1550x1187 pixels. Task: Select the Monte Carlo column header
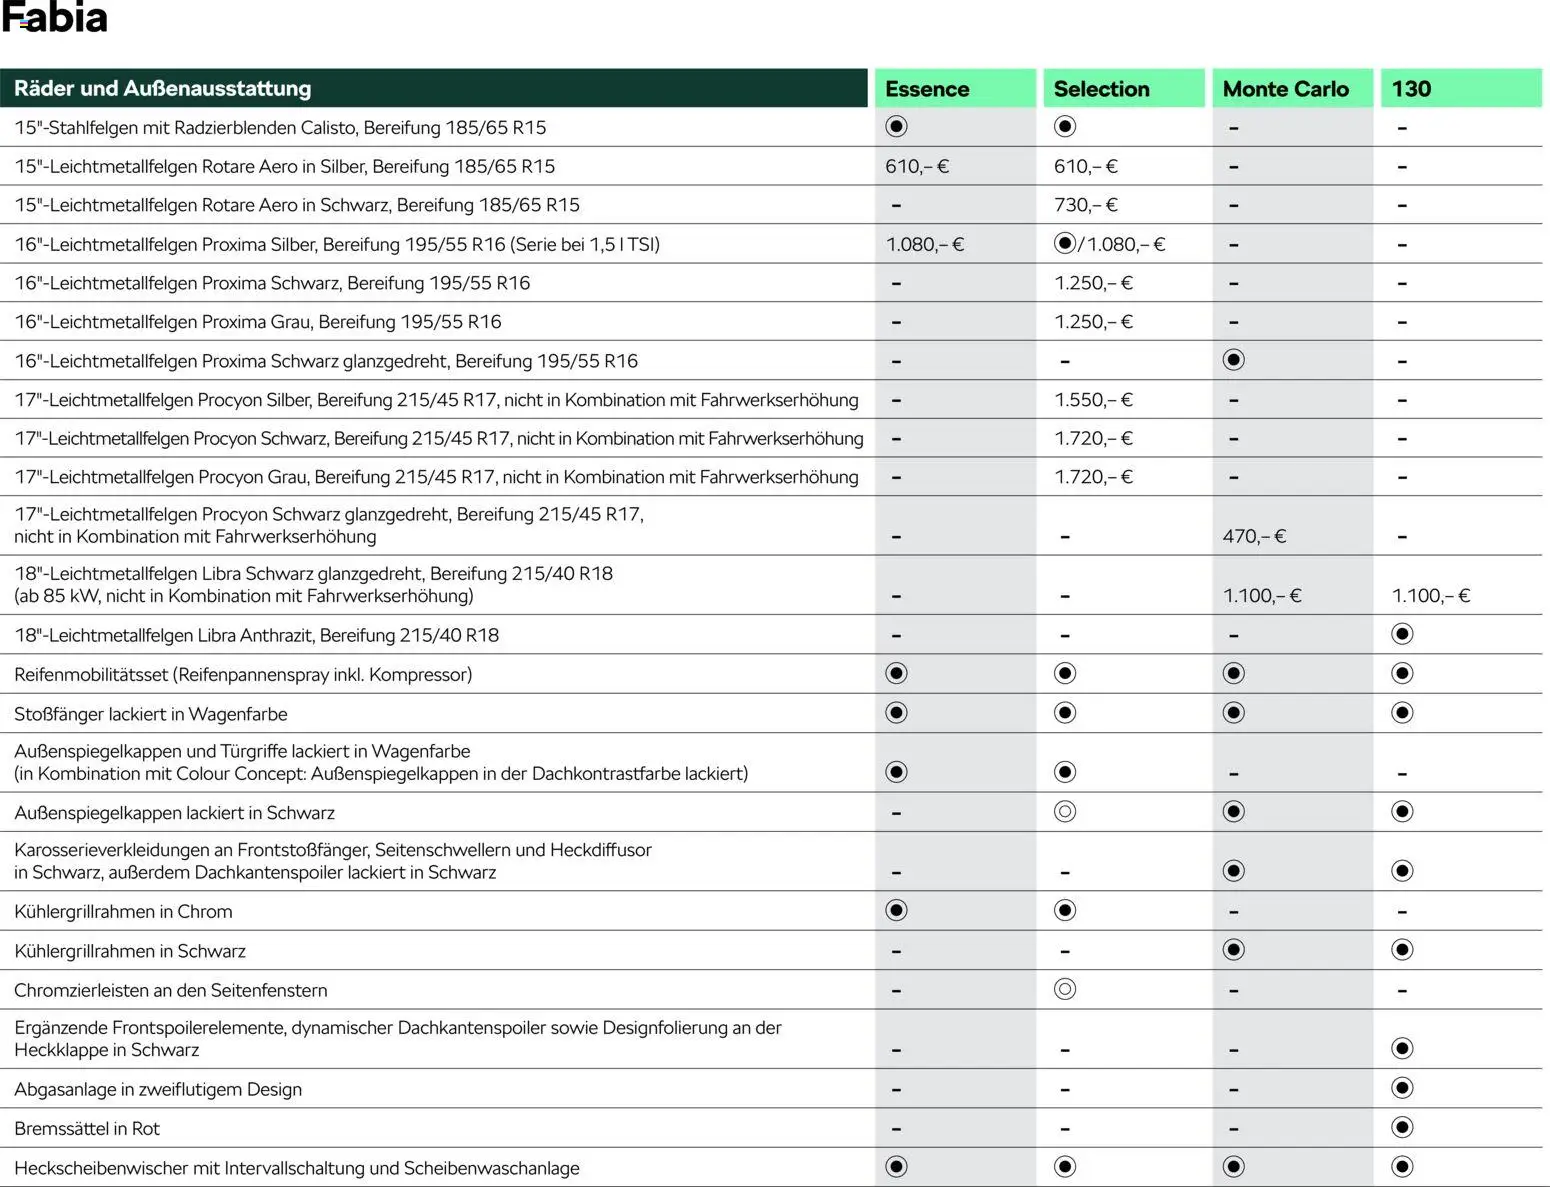tap(1285, 89)
